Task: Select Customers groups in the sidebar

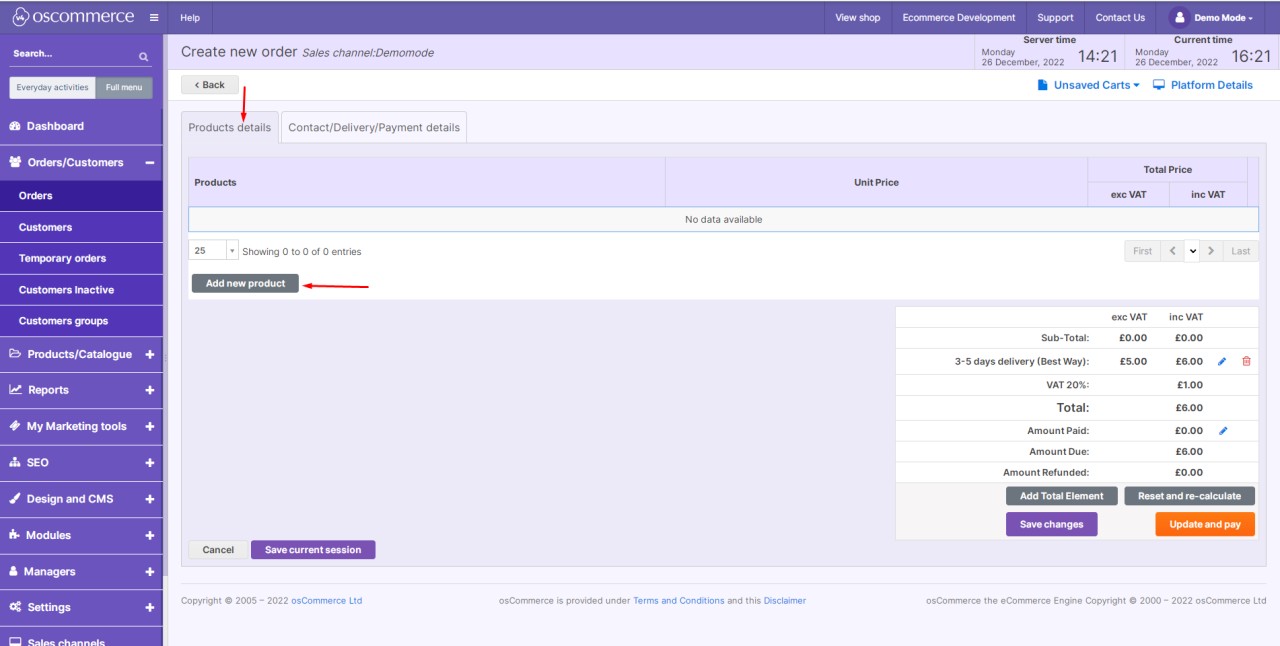Action: coord(81,321)
